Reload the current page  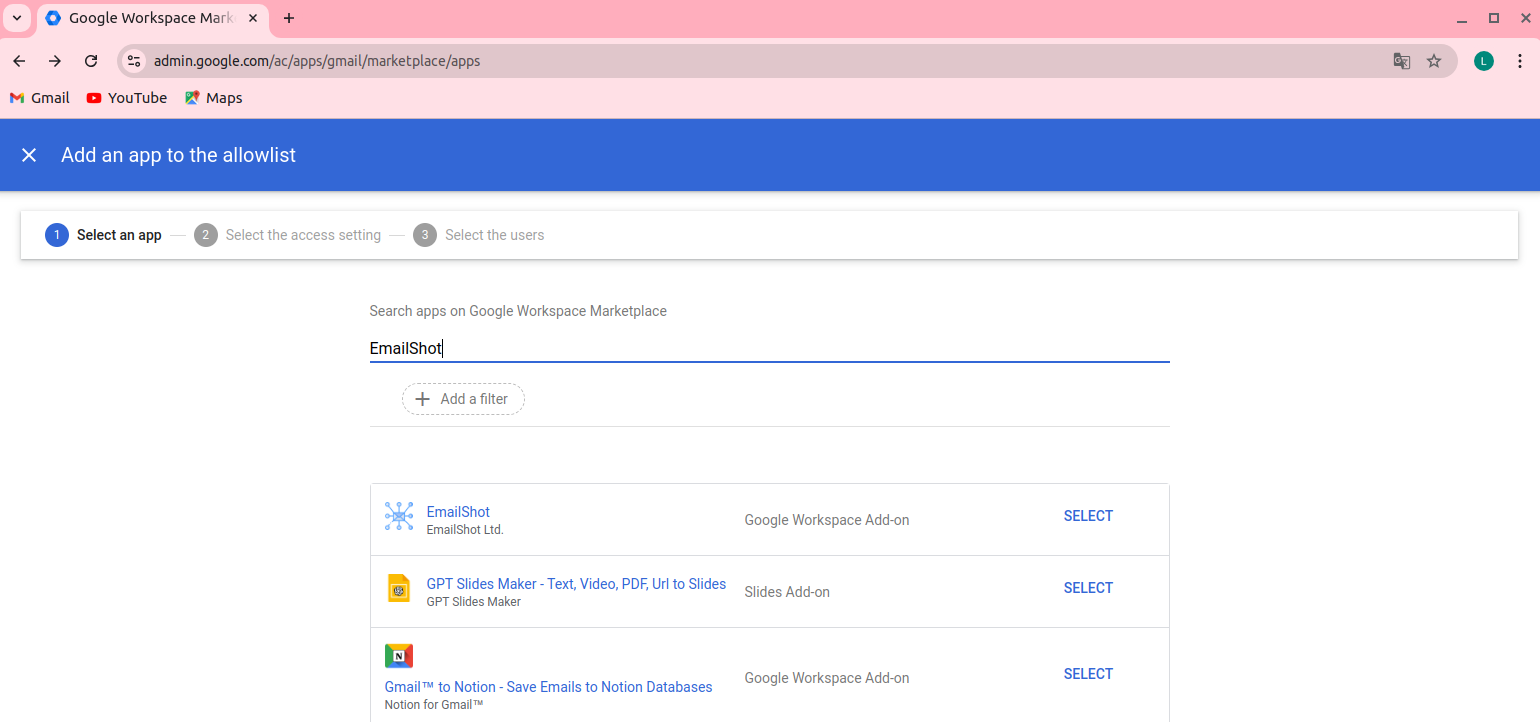tap(91, 61)
